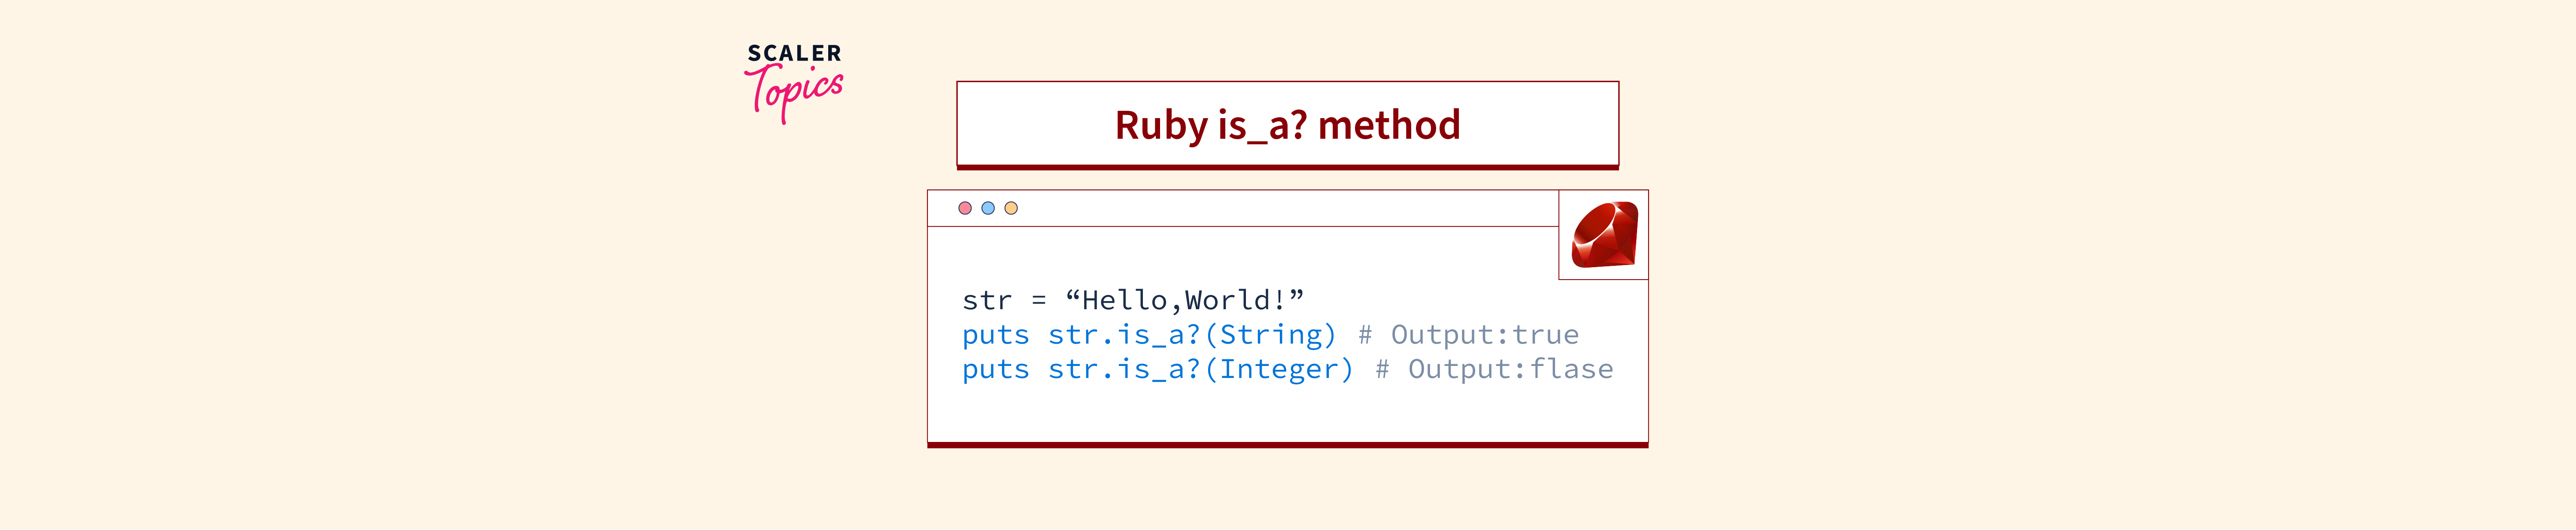Click puts keyword on the String line
The height and width of the screenshot is (530, 2576).
pyautogui.click(x=995, y=335)
